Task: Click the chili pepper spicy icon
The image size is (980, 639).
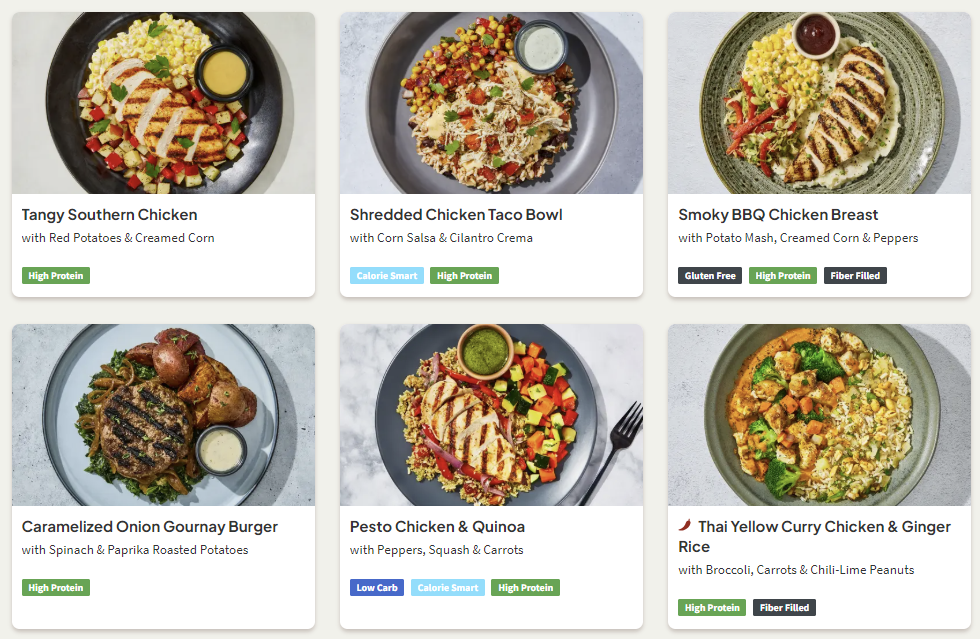Action: pos(685,526)
